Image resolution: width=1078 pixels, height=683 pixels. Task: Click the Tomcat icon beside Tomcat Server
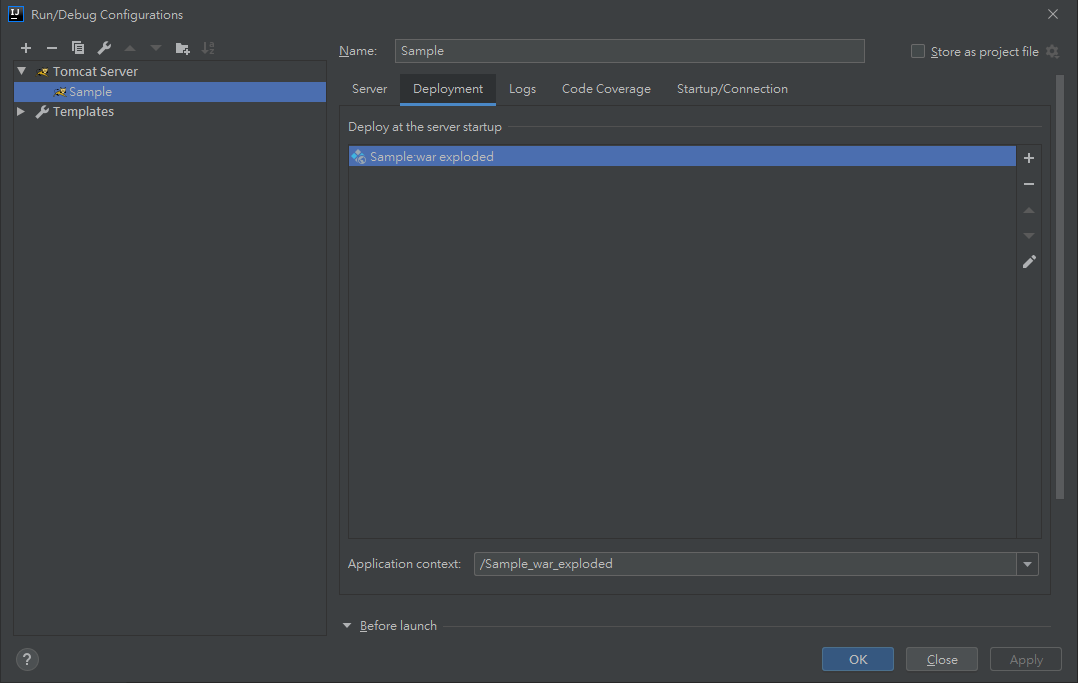[43, 72]
